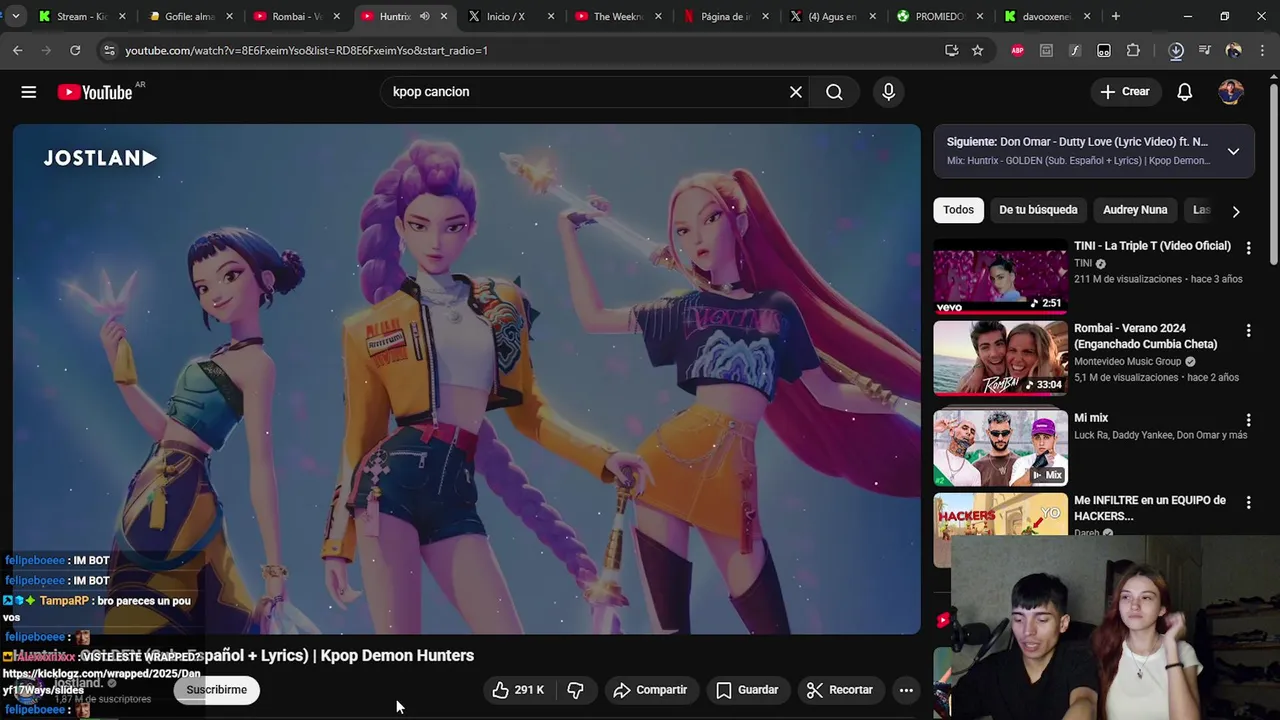Screen dimensions: 1280x720
Task: Bookmark this page with the star
Action: (x=977, y=50)
